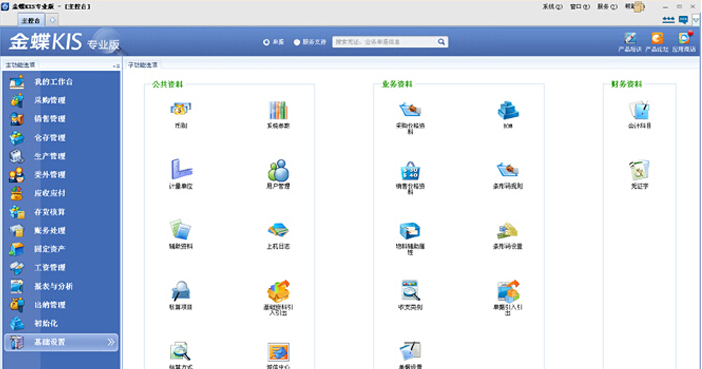Select the 子功能选项 panel tab

(x=143, y=65)
